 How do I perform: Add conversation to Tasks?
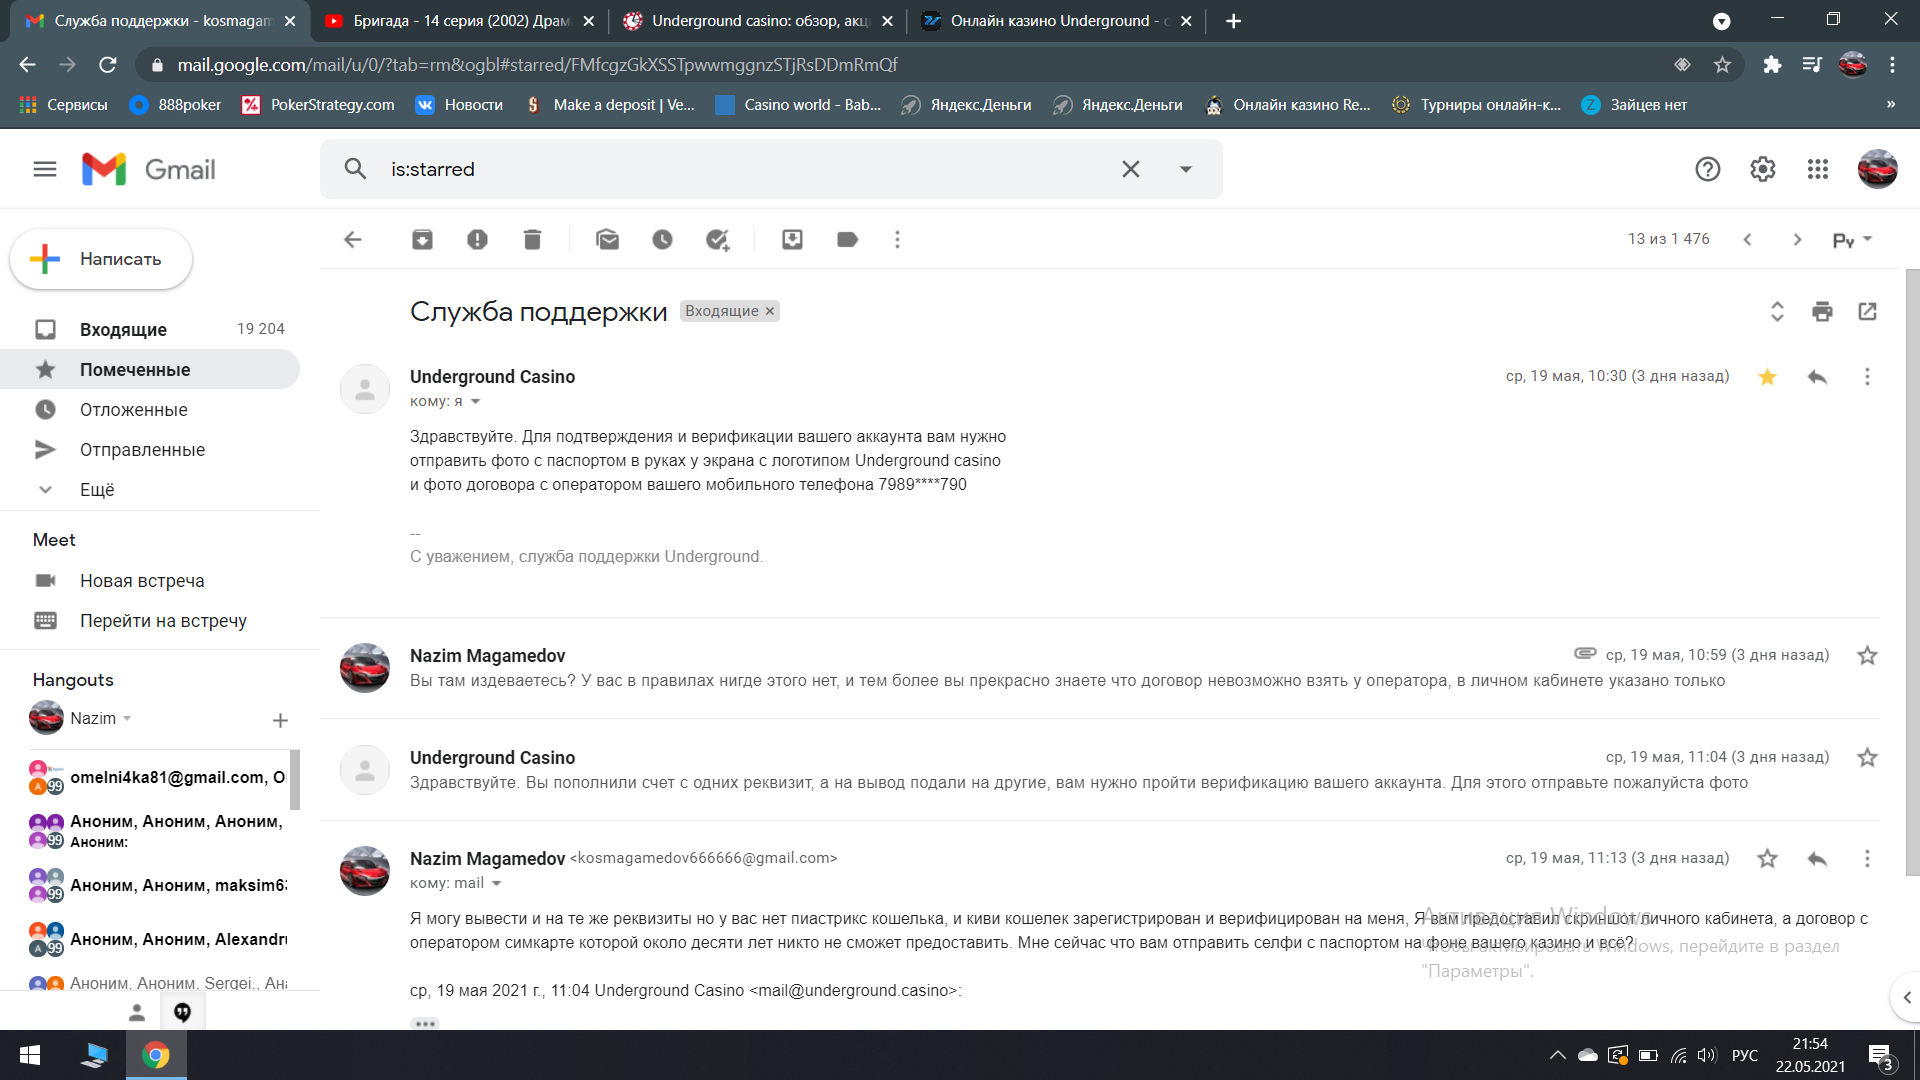pos(717,239)
